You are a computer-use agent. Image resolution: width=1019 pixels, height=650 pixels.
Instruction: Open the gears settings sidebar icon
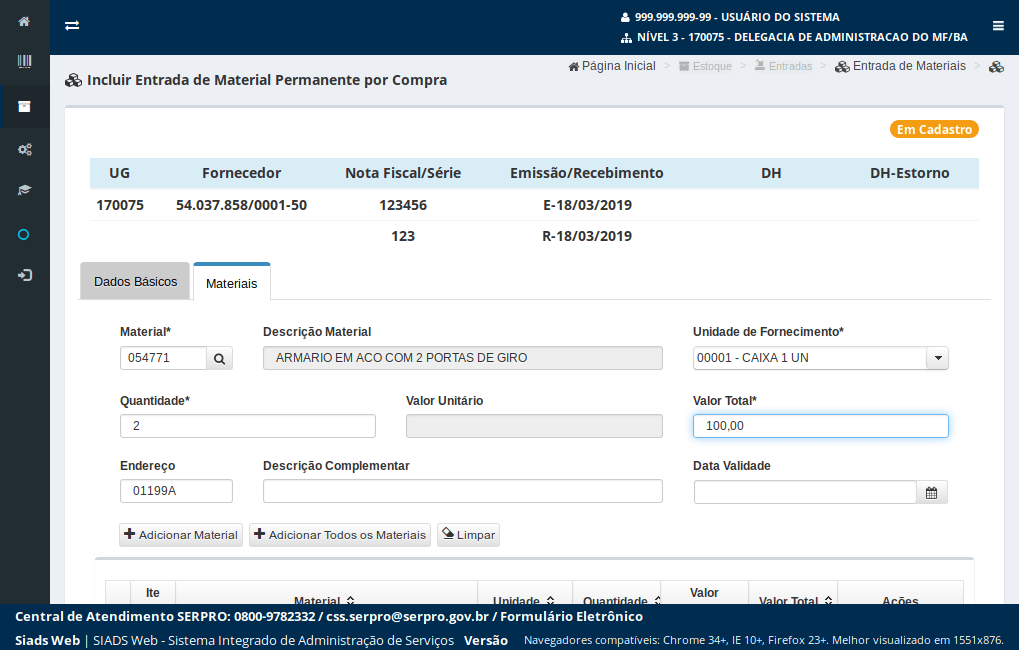click(24, 149)
